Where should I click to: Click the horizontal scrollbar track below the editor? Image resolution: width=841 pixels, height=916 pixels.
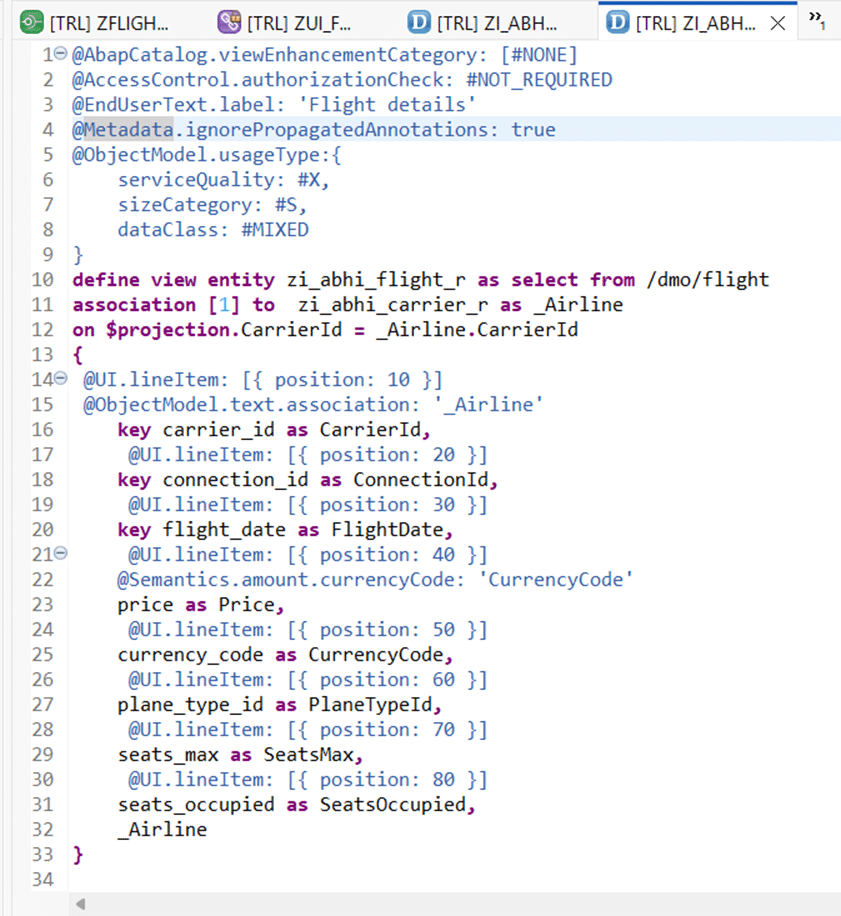[450, 904]
